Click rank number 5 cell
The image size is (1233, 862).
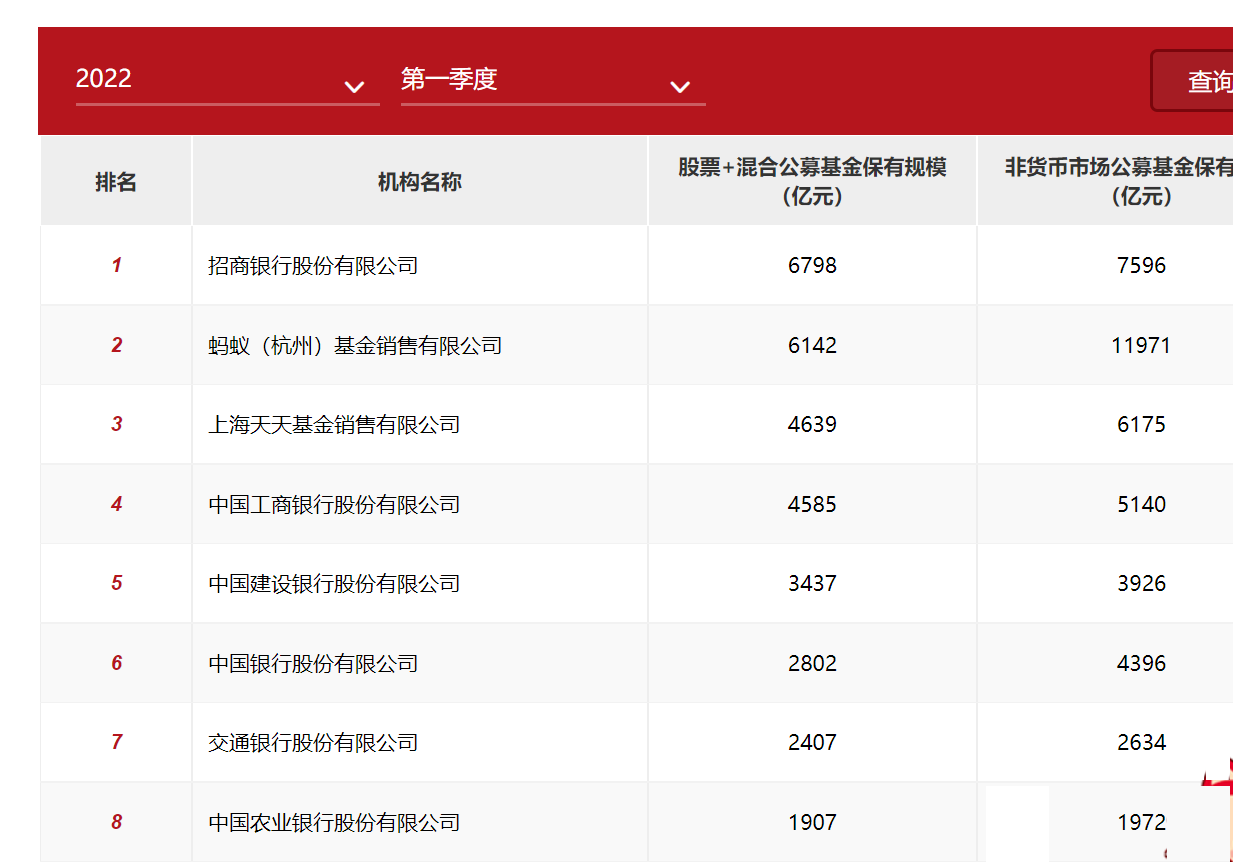[116, 583]
